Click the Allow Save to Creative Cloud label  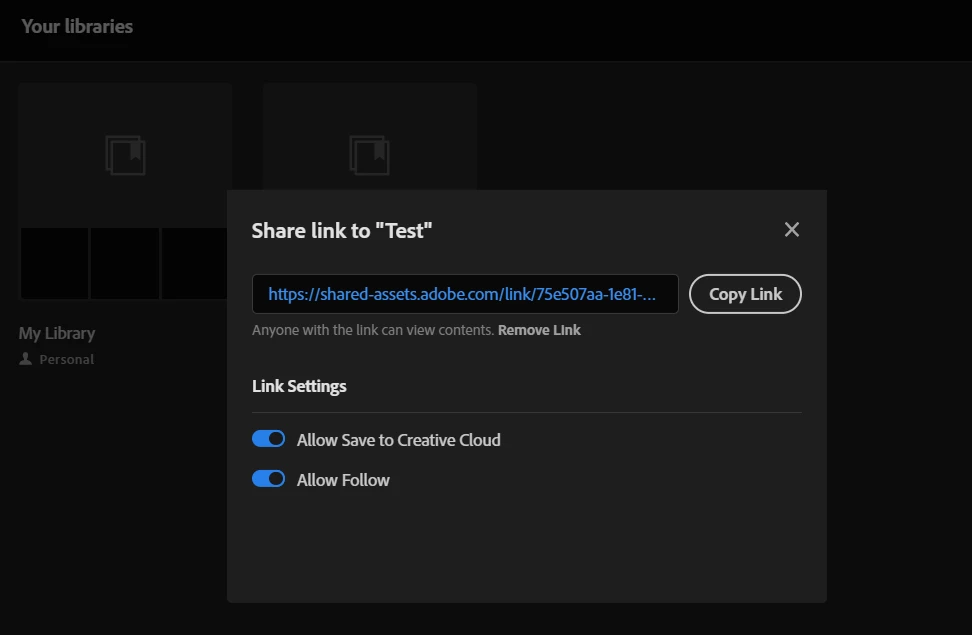398,440
